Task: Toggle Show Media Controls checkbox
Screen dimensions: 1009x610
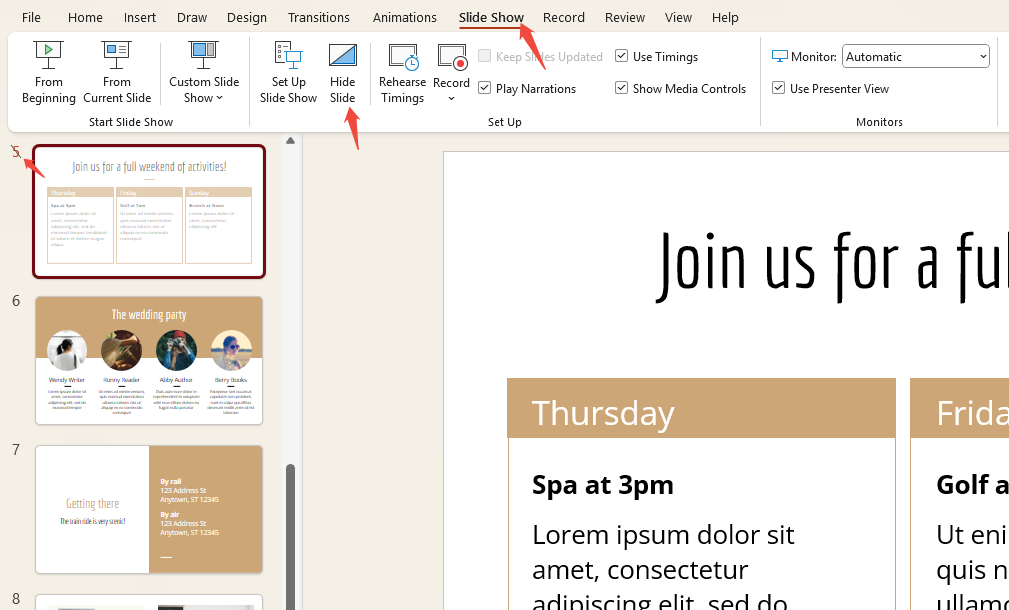Action: 622,89
